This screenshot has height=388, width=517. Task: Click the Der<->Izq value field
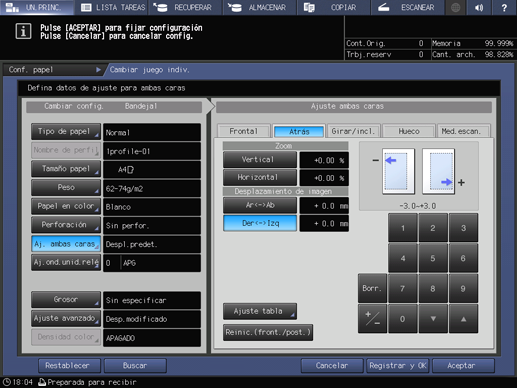(324, 223)
